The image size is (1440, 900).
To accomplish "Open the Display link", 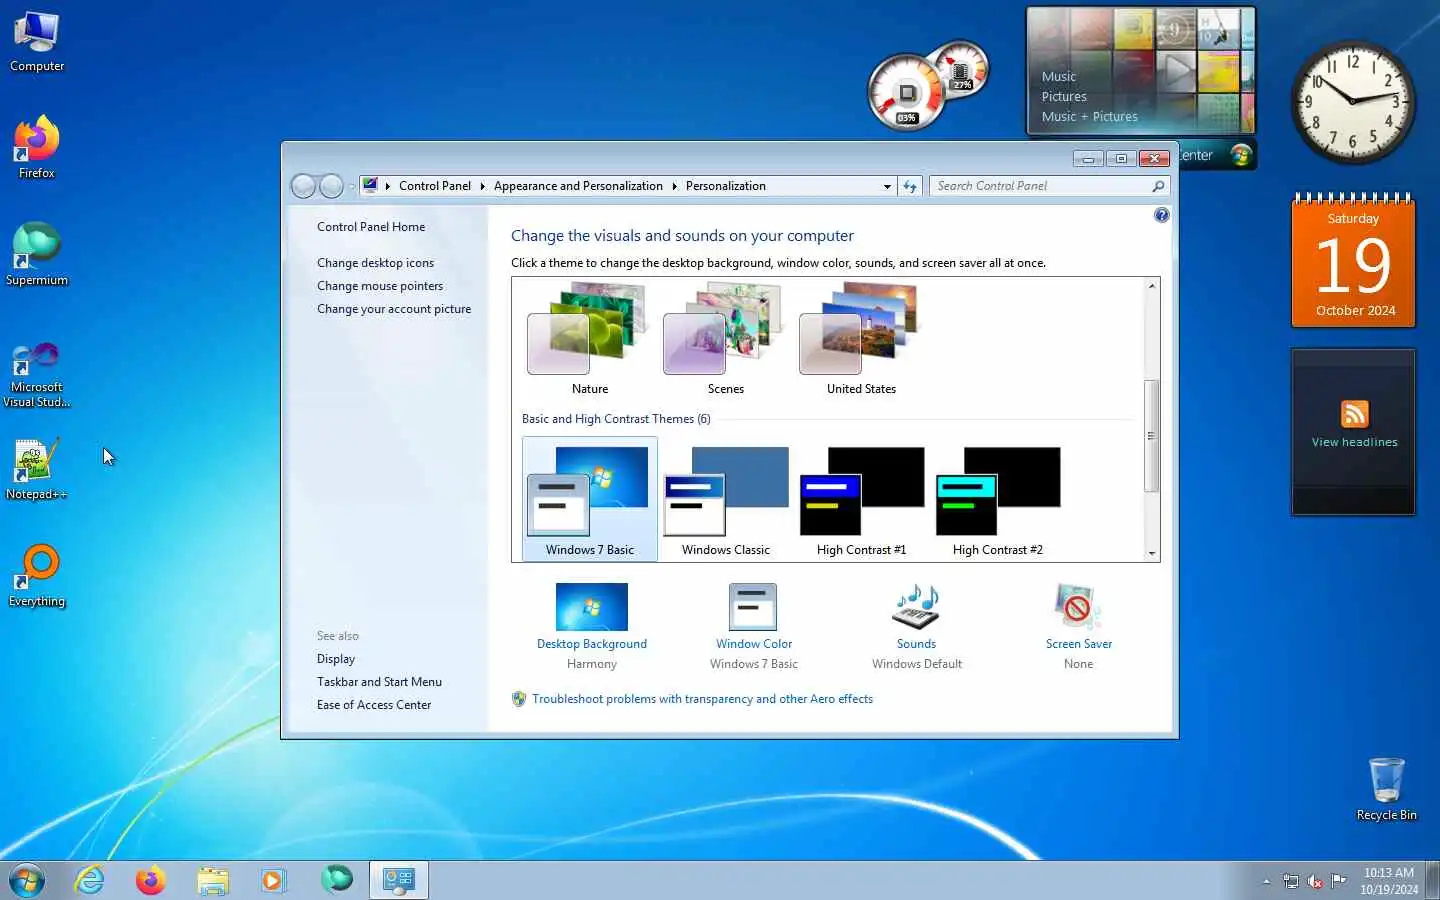I will 336,659.
